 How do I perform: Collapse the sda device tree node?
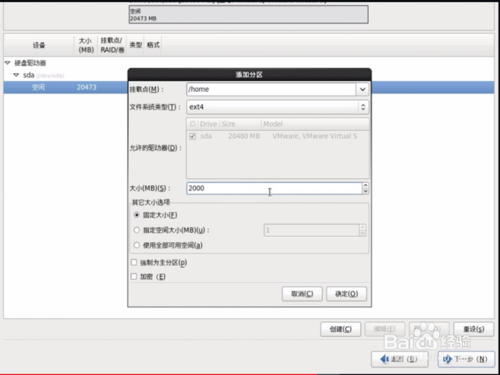click(16, 75)
